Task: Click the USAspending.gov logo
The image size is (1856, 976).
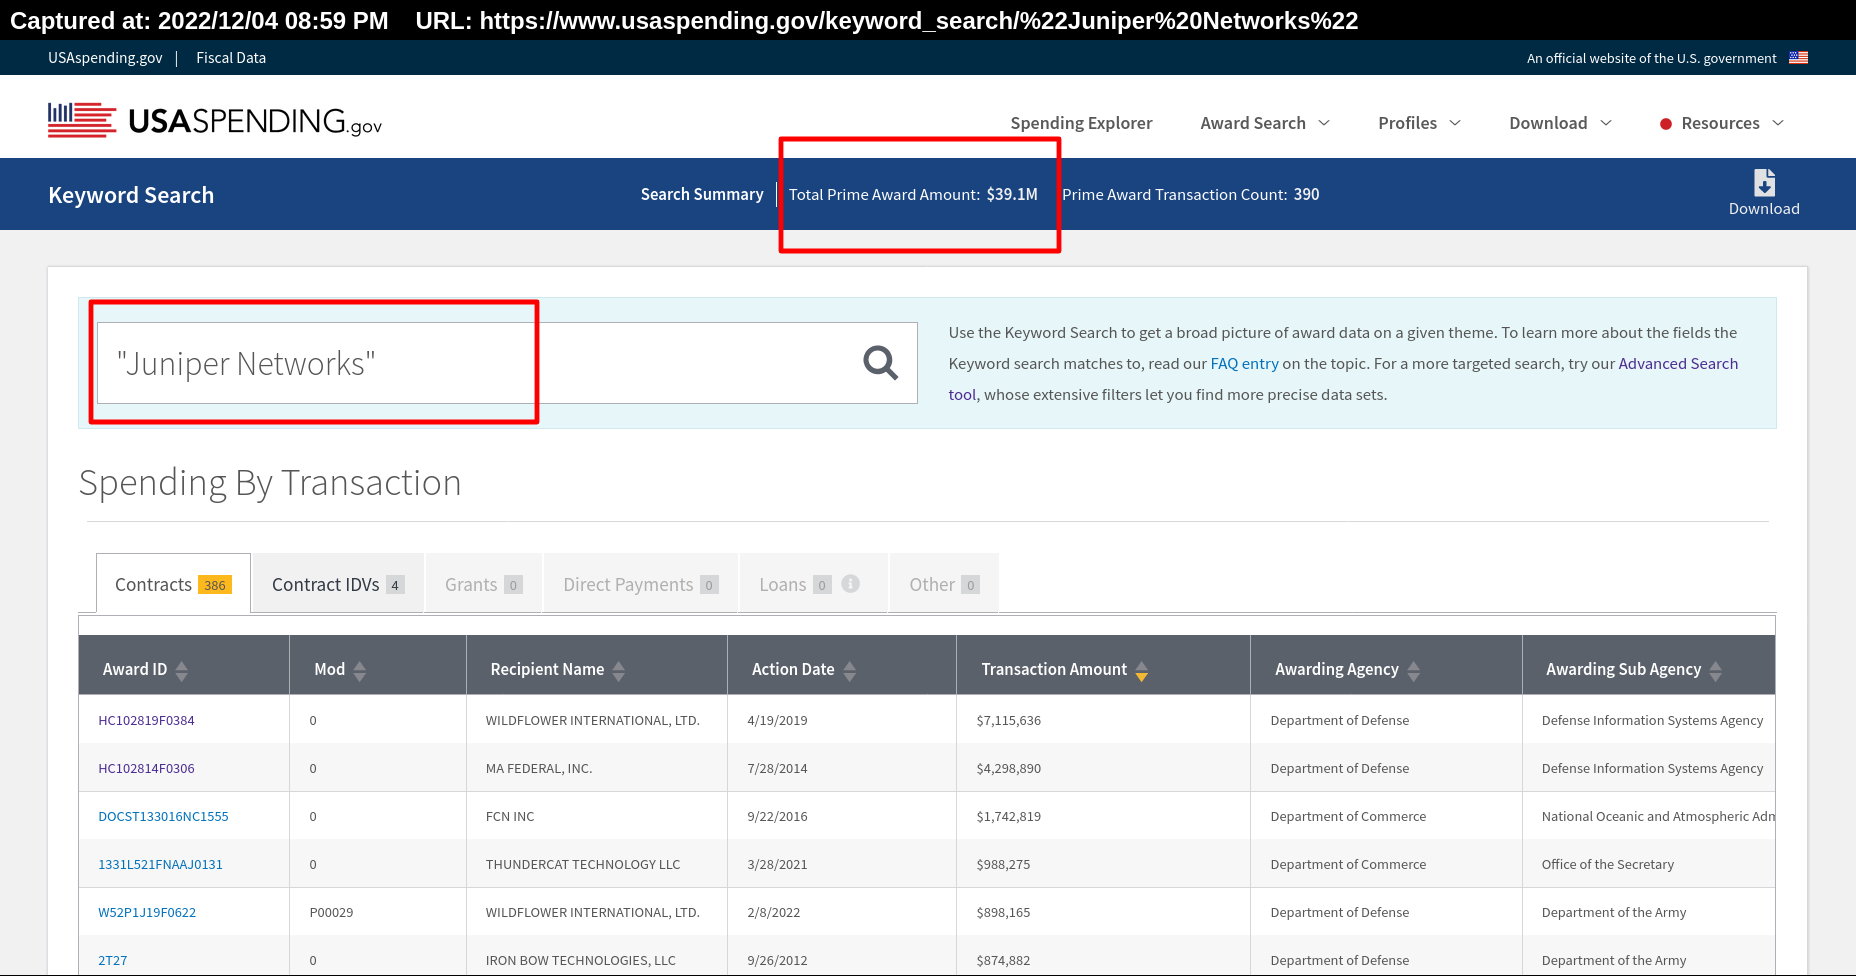Action: coord(215,121)
